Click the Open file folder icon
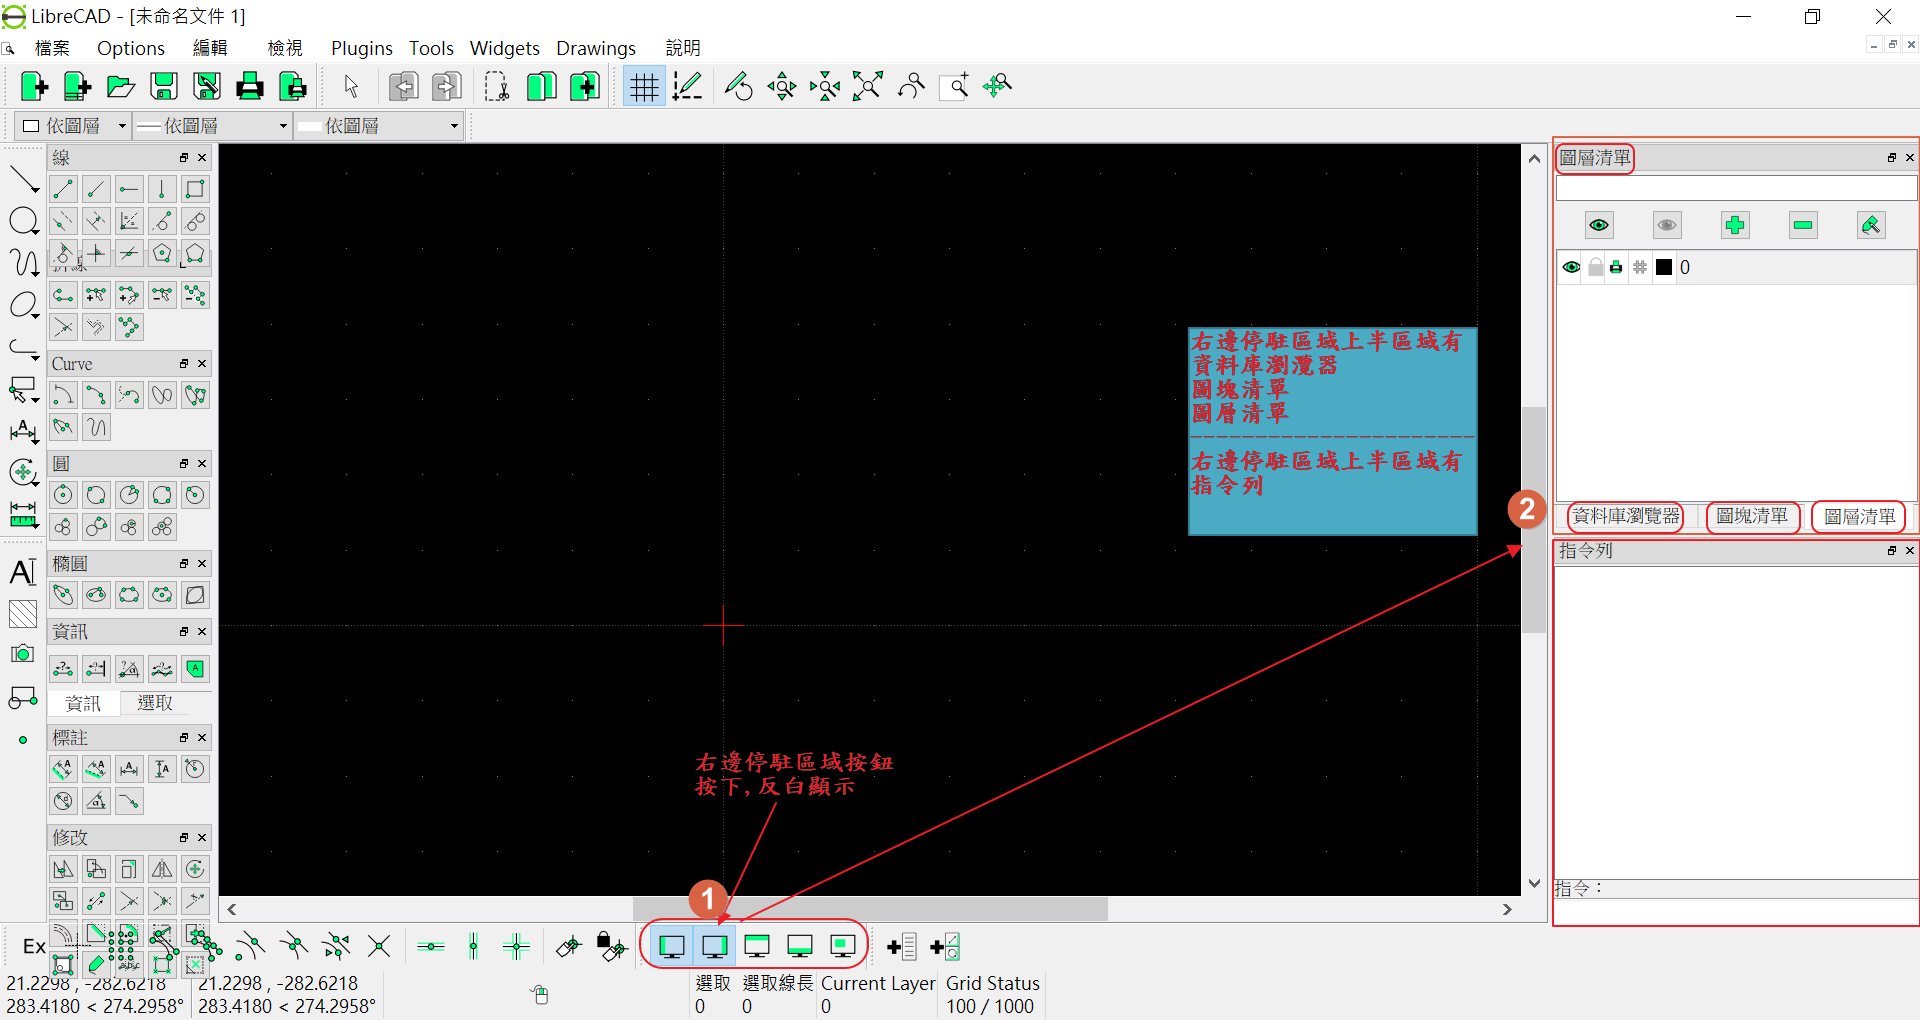Viewport: 1920px width, 1020px height. click(x=121, y=87)
